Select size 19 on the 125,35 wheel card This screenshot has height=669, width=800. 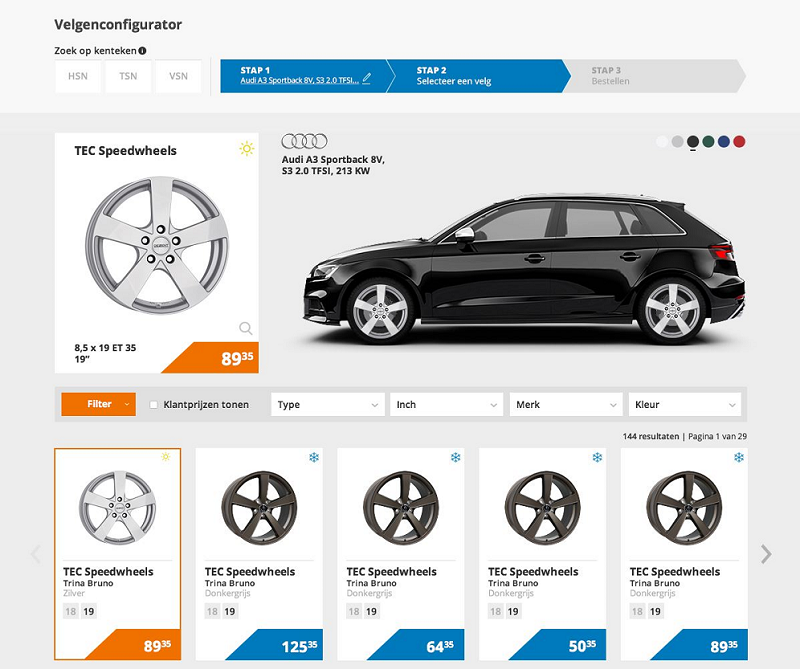[x=230, y=611]
